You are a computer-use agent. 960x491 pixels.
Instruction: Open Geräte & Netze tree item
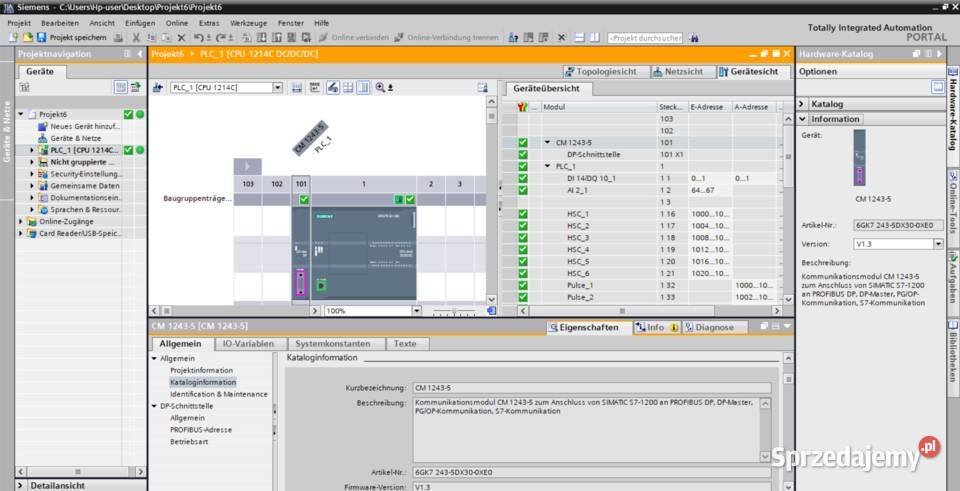click(75, 138)
